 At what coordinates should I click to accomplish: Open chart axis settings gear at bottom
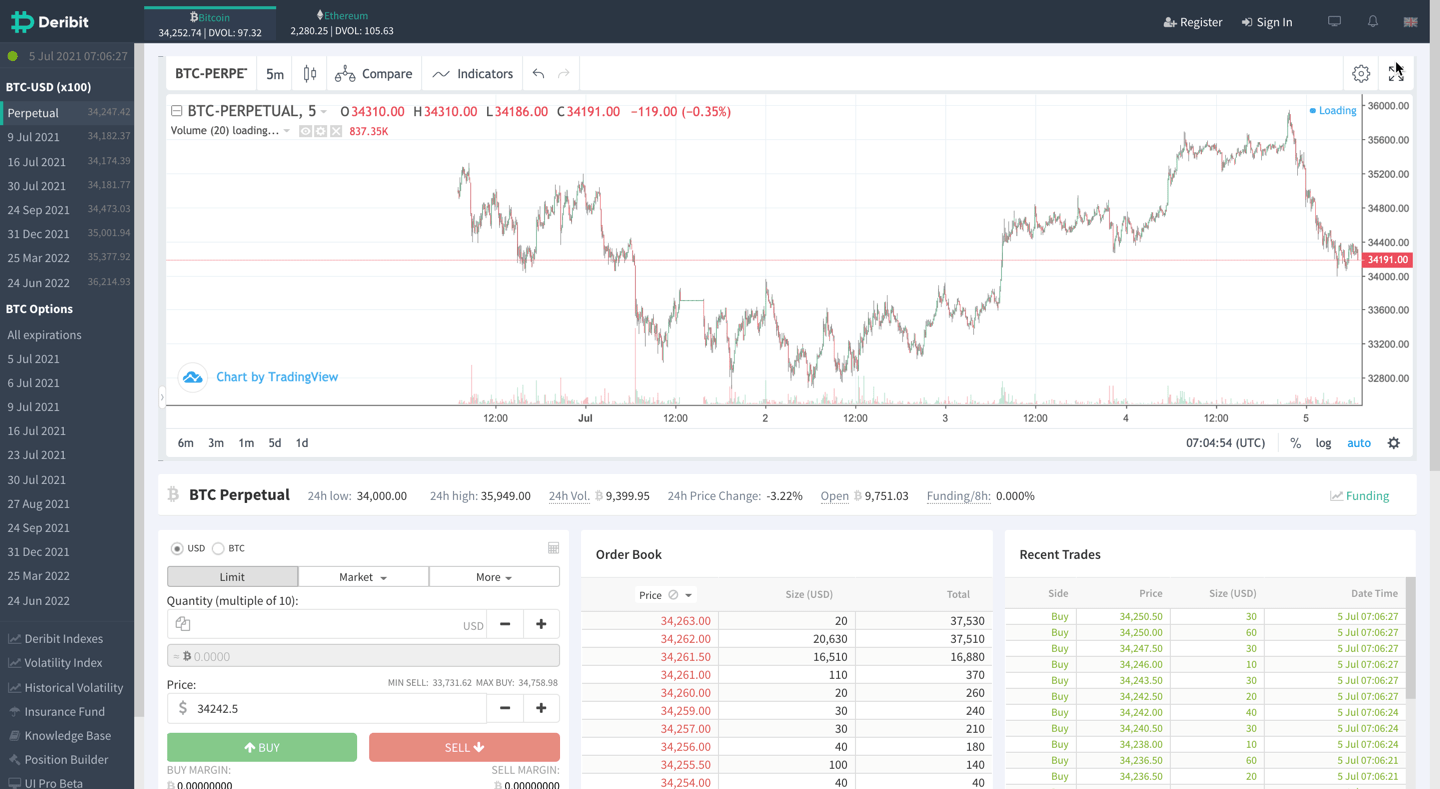(x=1394, y=443)
